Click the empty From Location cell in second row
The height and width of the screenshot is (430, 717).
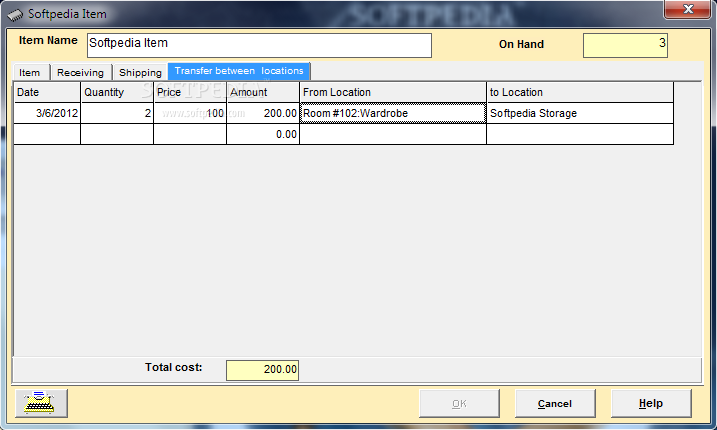click(x=393, y=134)
